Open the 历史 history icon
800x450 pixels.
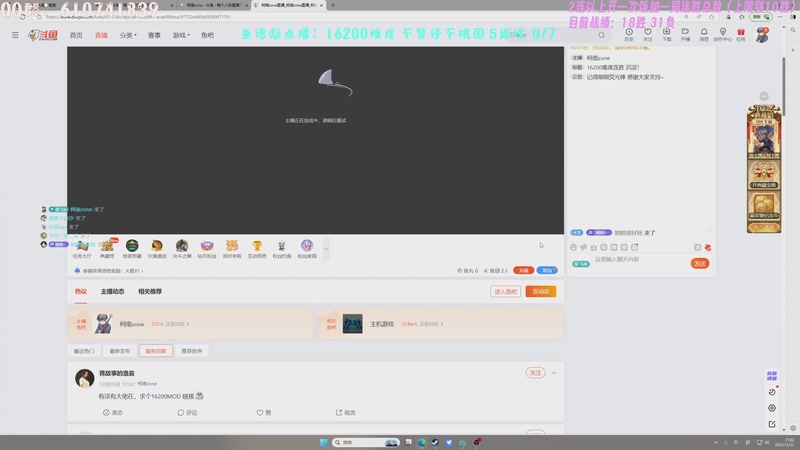629,34
